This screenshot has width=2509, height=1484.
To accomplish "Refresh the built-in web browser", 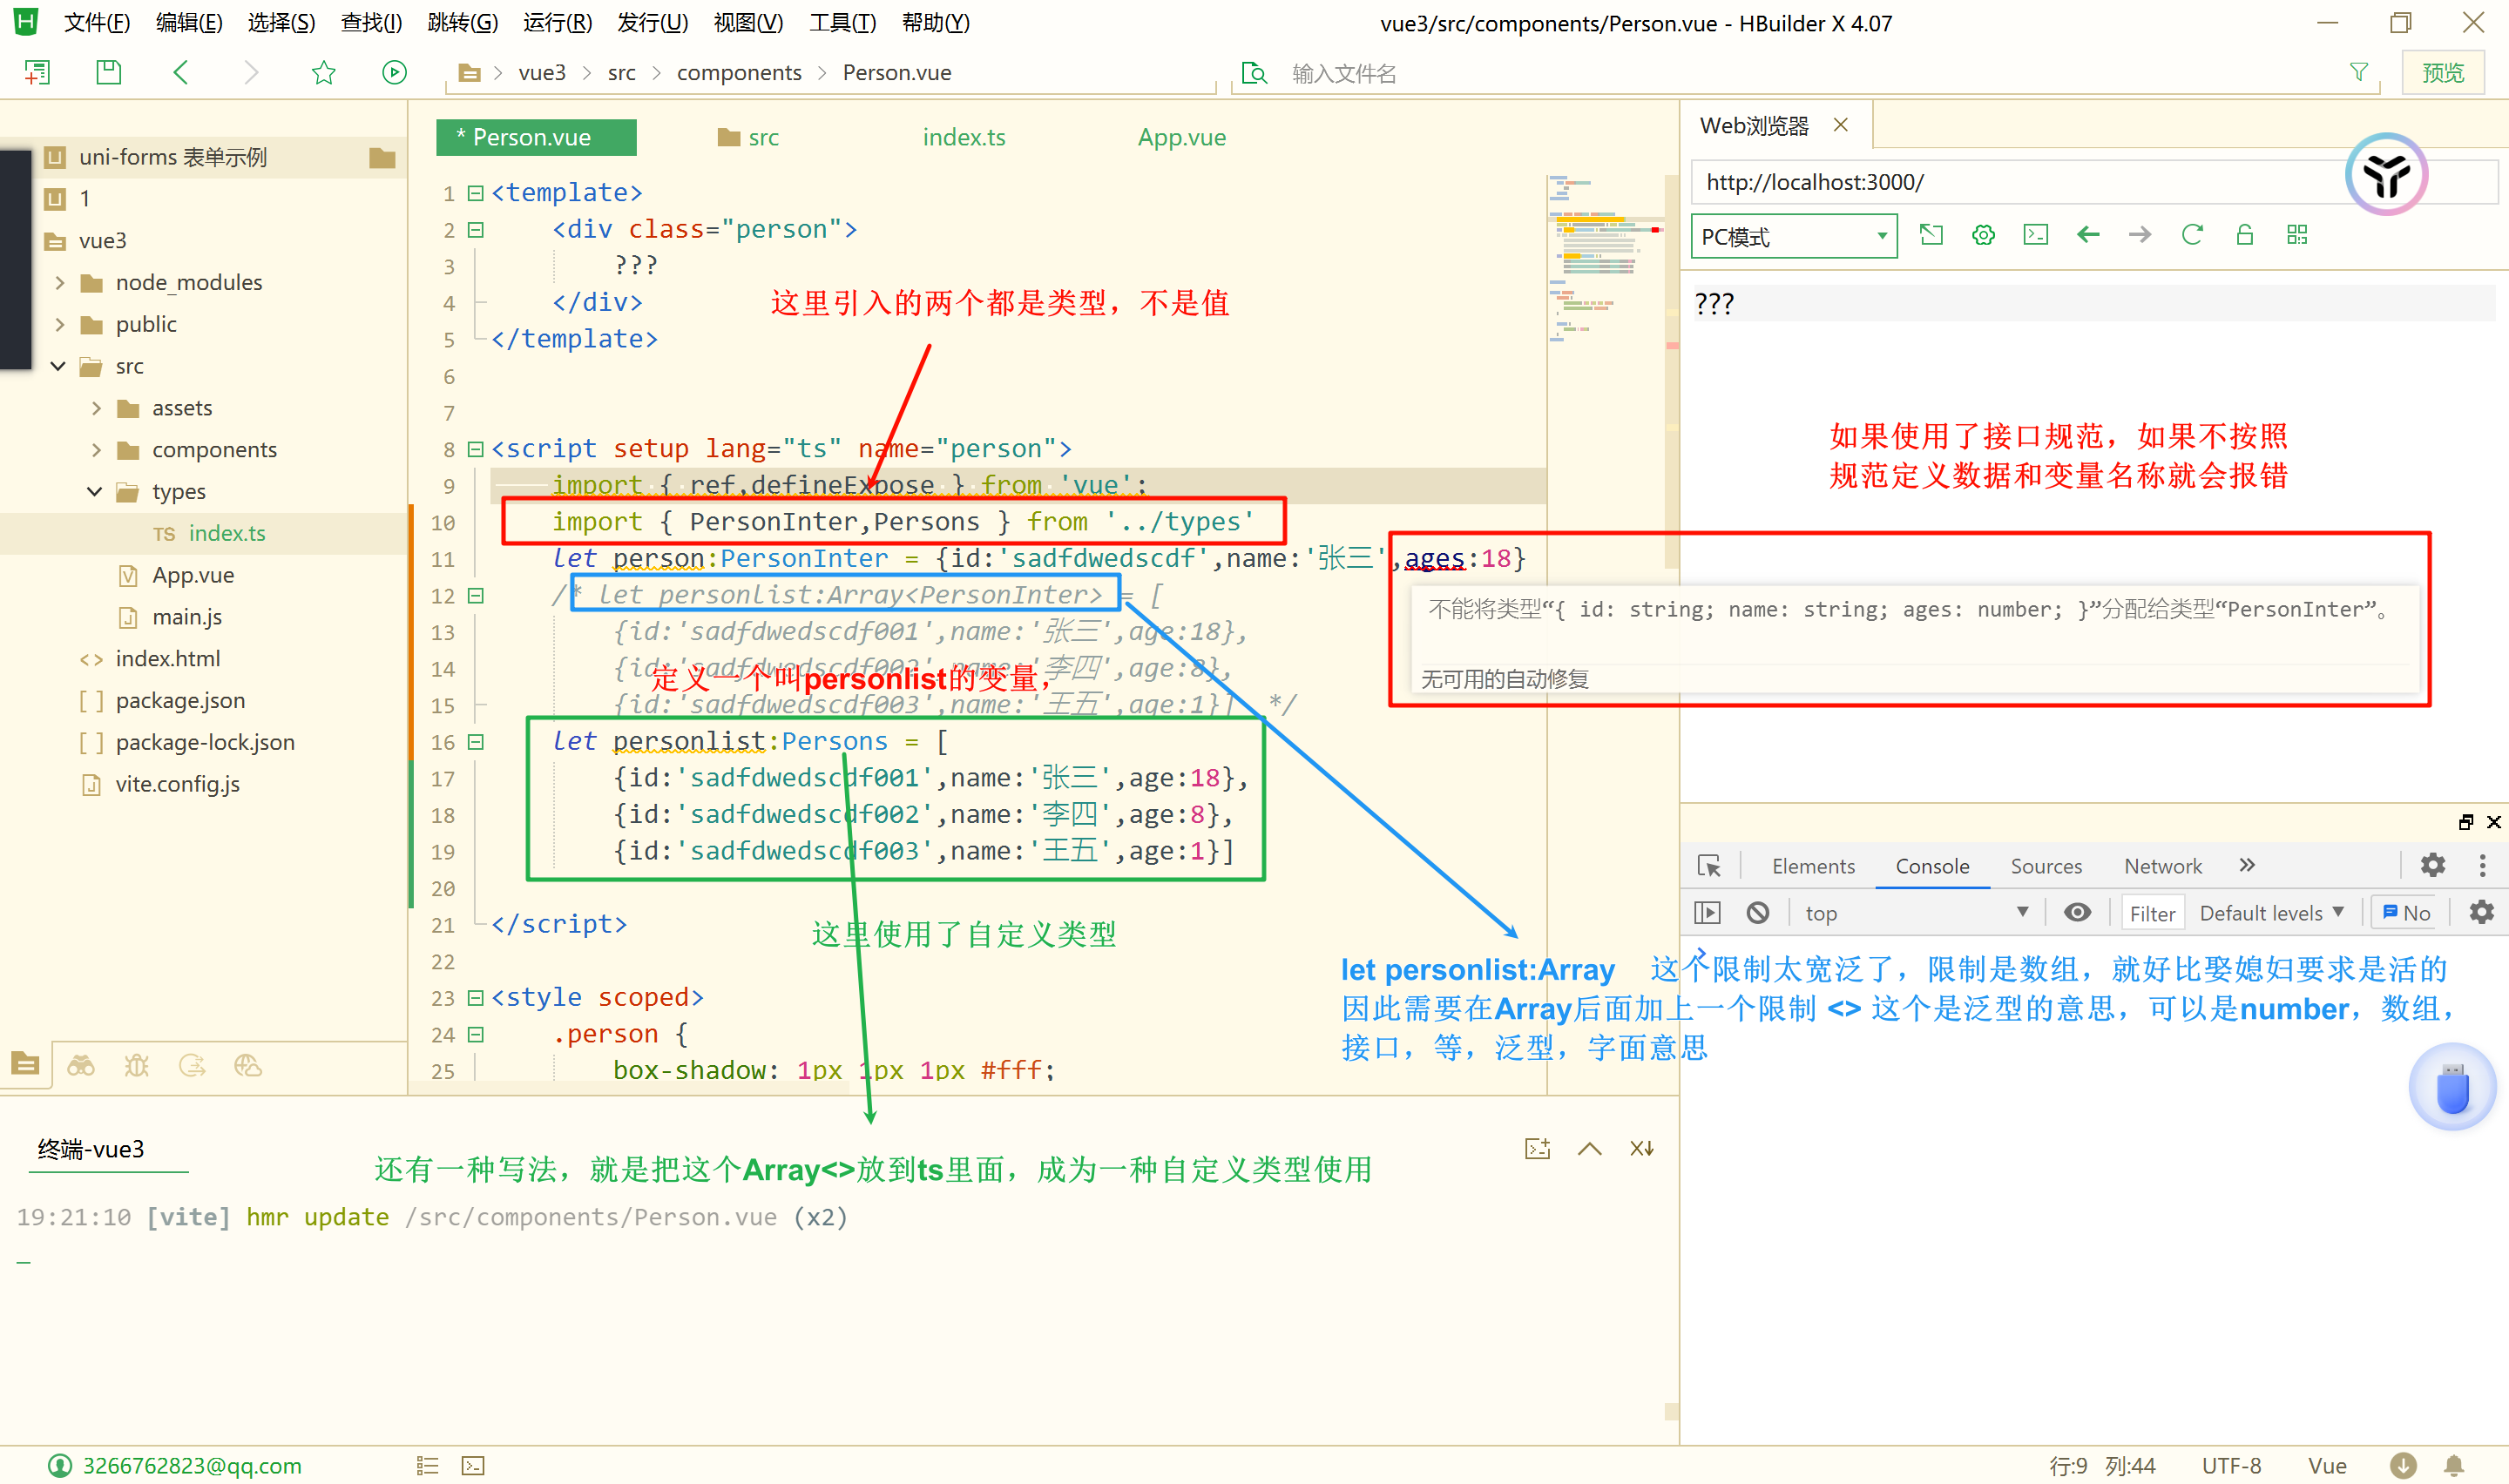I will coord(2192,235).
